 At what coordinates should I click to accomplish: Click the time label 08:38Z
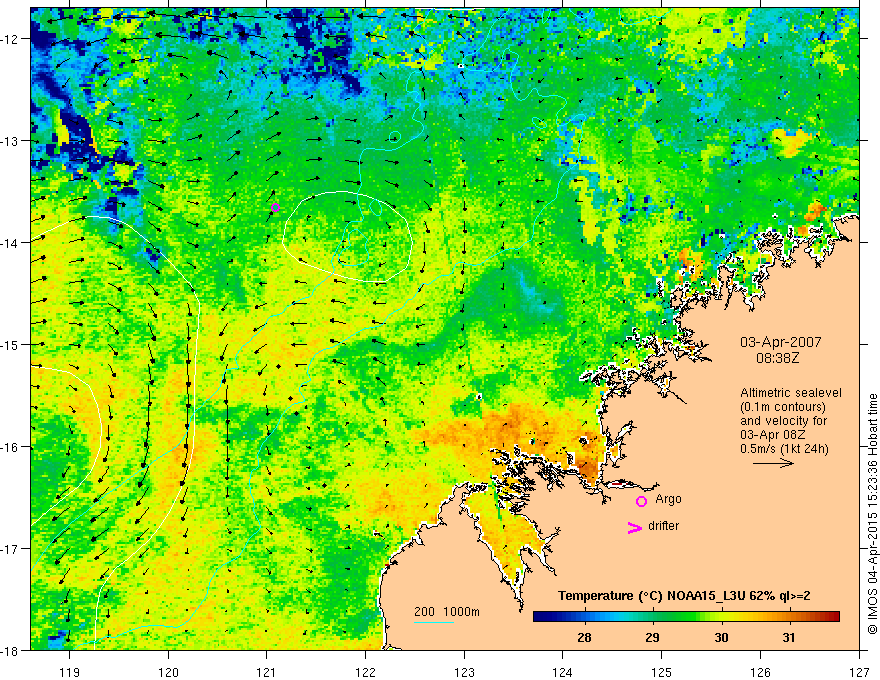click(x=777, y=357)
